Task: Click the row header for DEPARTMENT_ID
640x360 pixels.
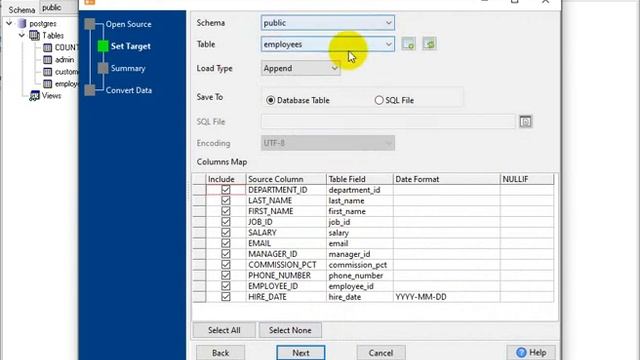Action: [199, 190]
